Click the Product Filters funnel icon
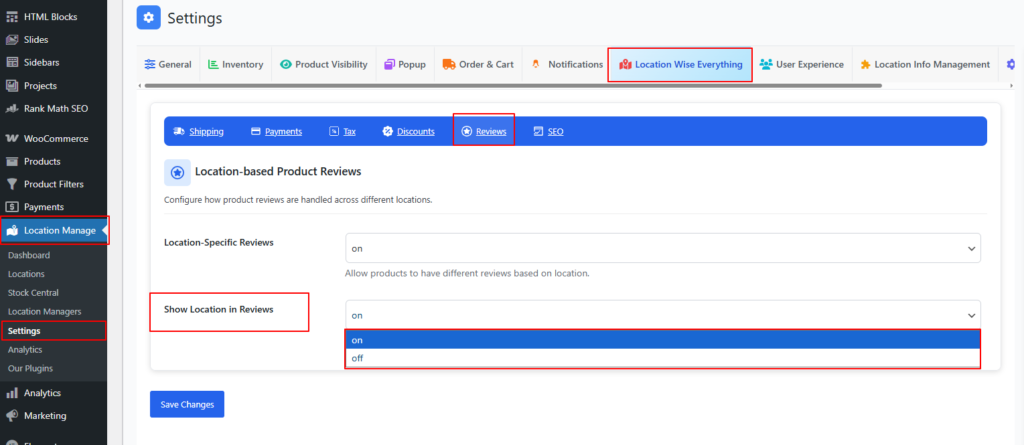Viewport: 1024px width, 445px height. (x=12, y=184)
